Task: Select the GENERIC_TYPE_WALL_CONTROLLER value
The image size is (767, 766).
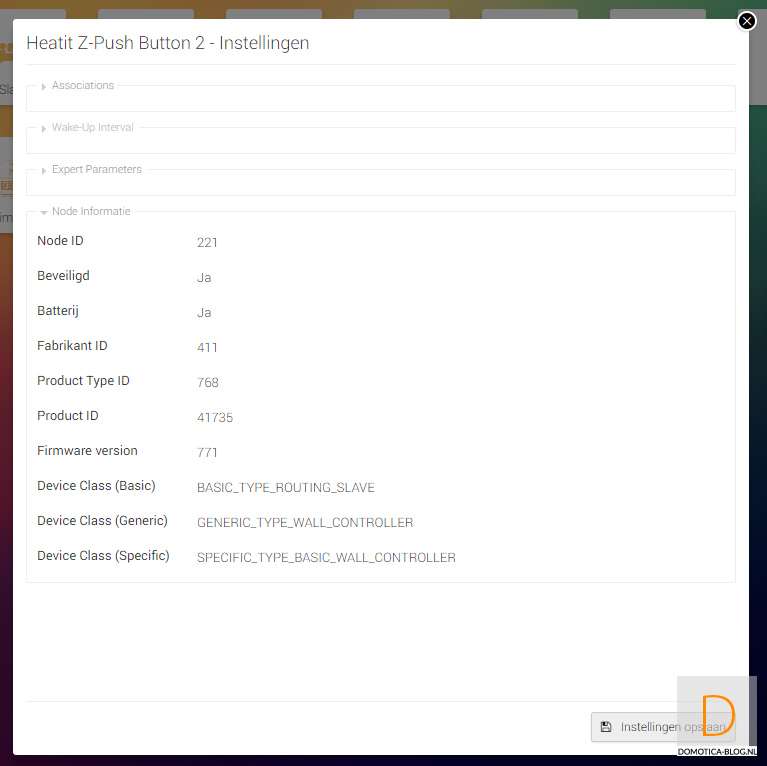Action: tap(305, 523)
